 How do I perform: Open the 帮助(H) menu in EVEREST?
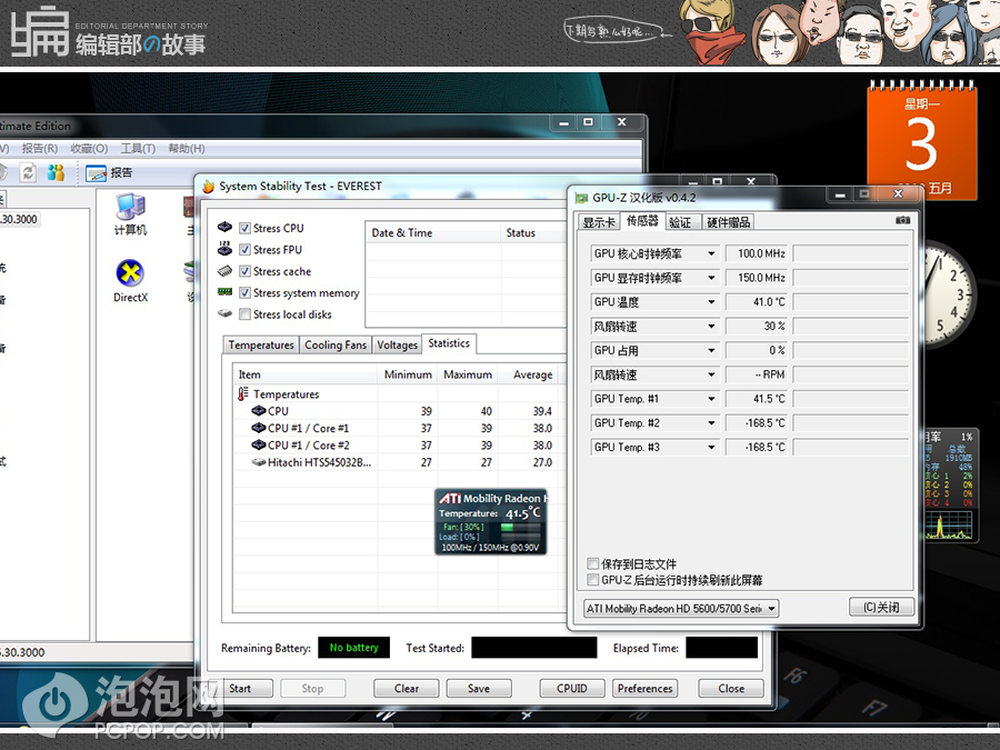pyautogui.click(x=186, y=148)
